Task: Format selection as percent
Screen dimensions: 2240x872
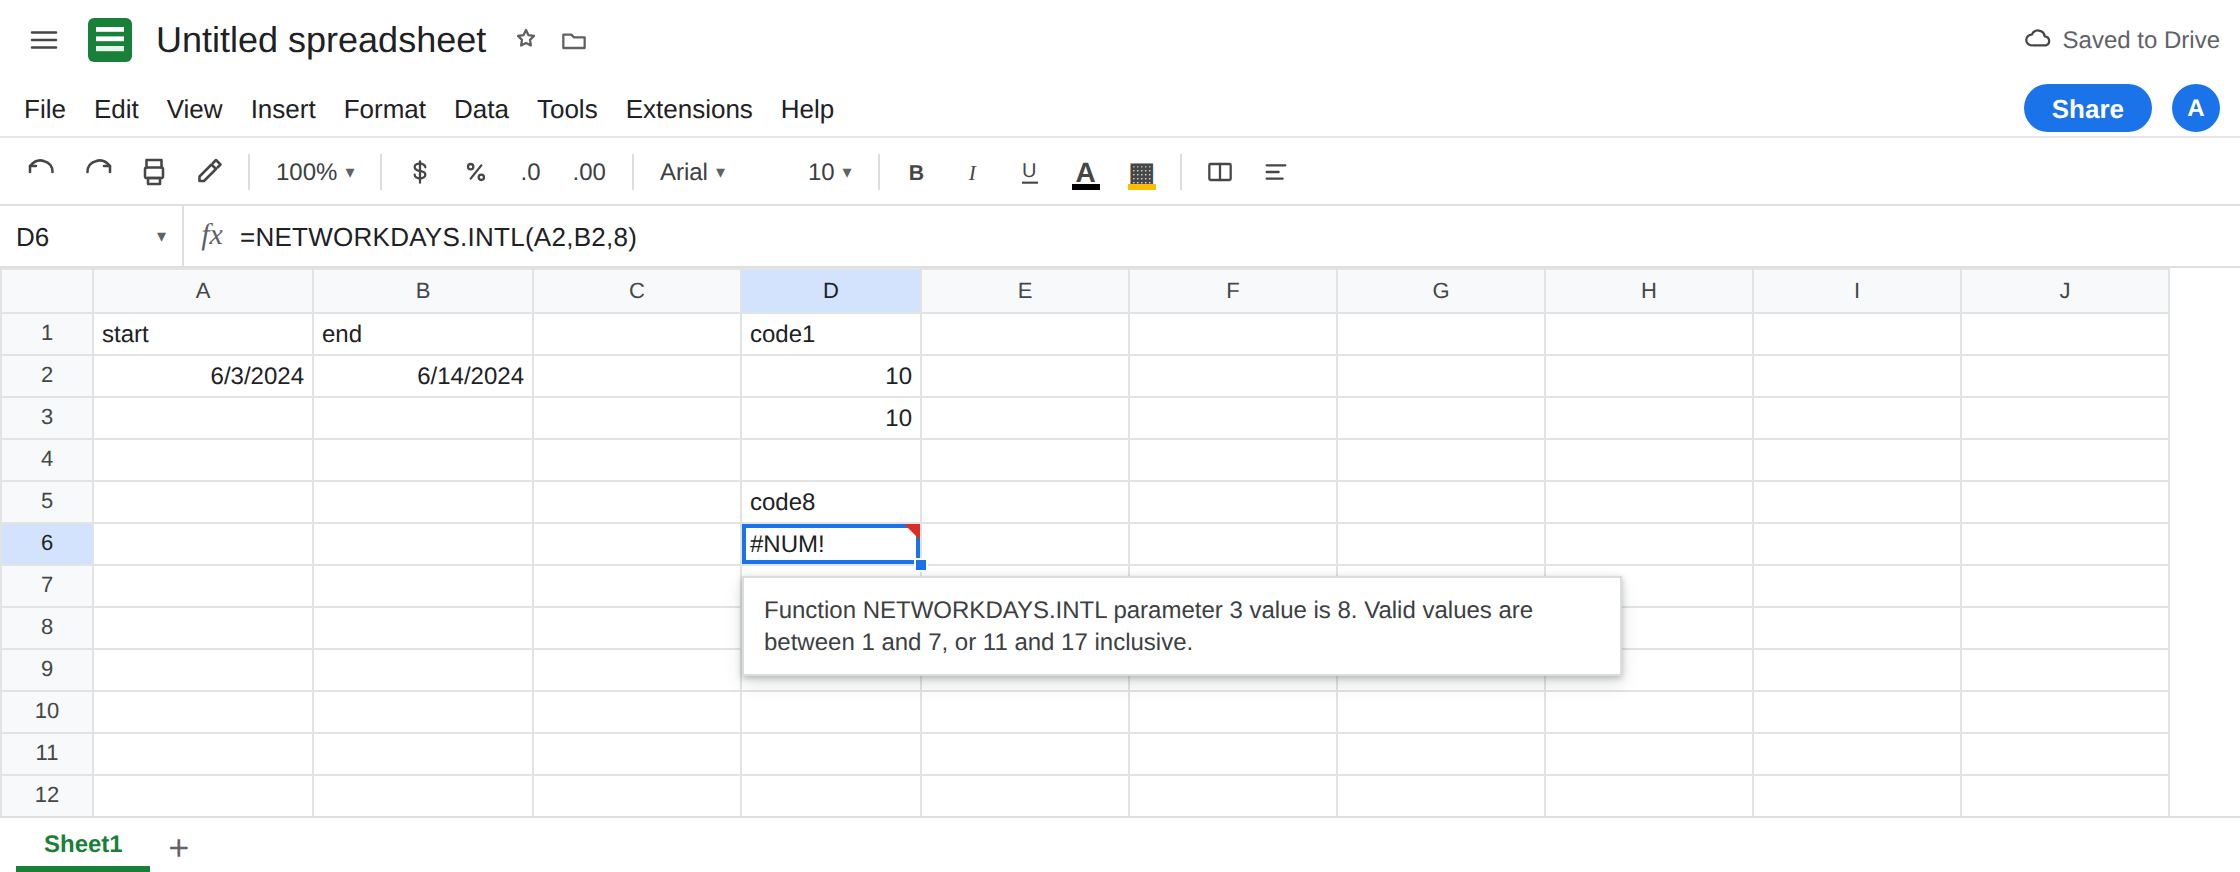Action: click(476, 172)
